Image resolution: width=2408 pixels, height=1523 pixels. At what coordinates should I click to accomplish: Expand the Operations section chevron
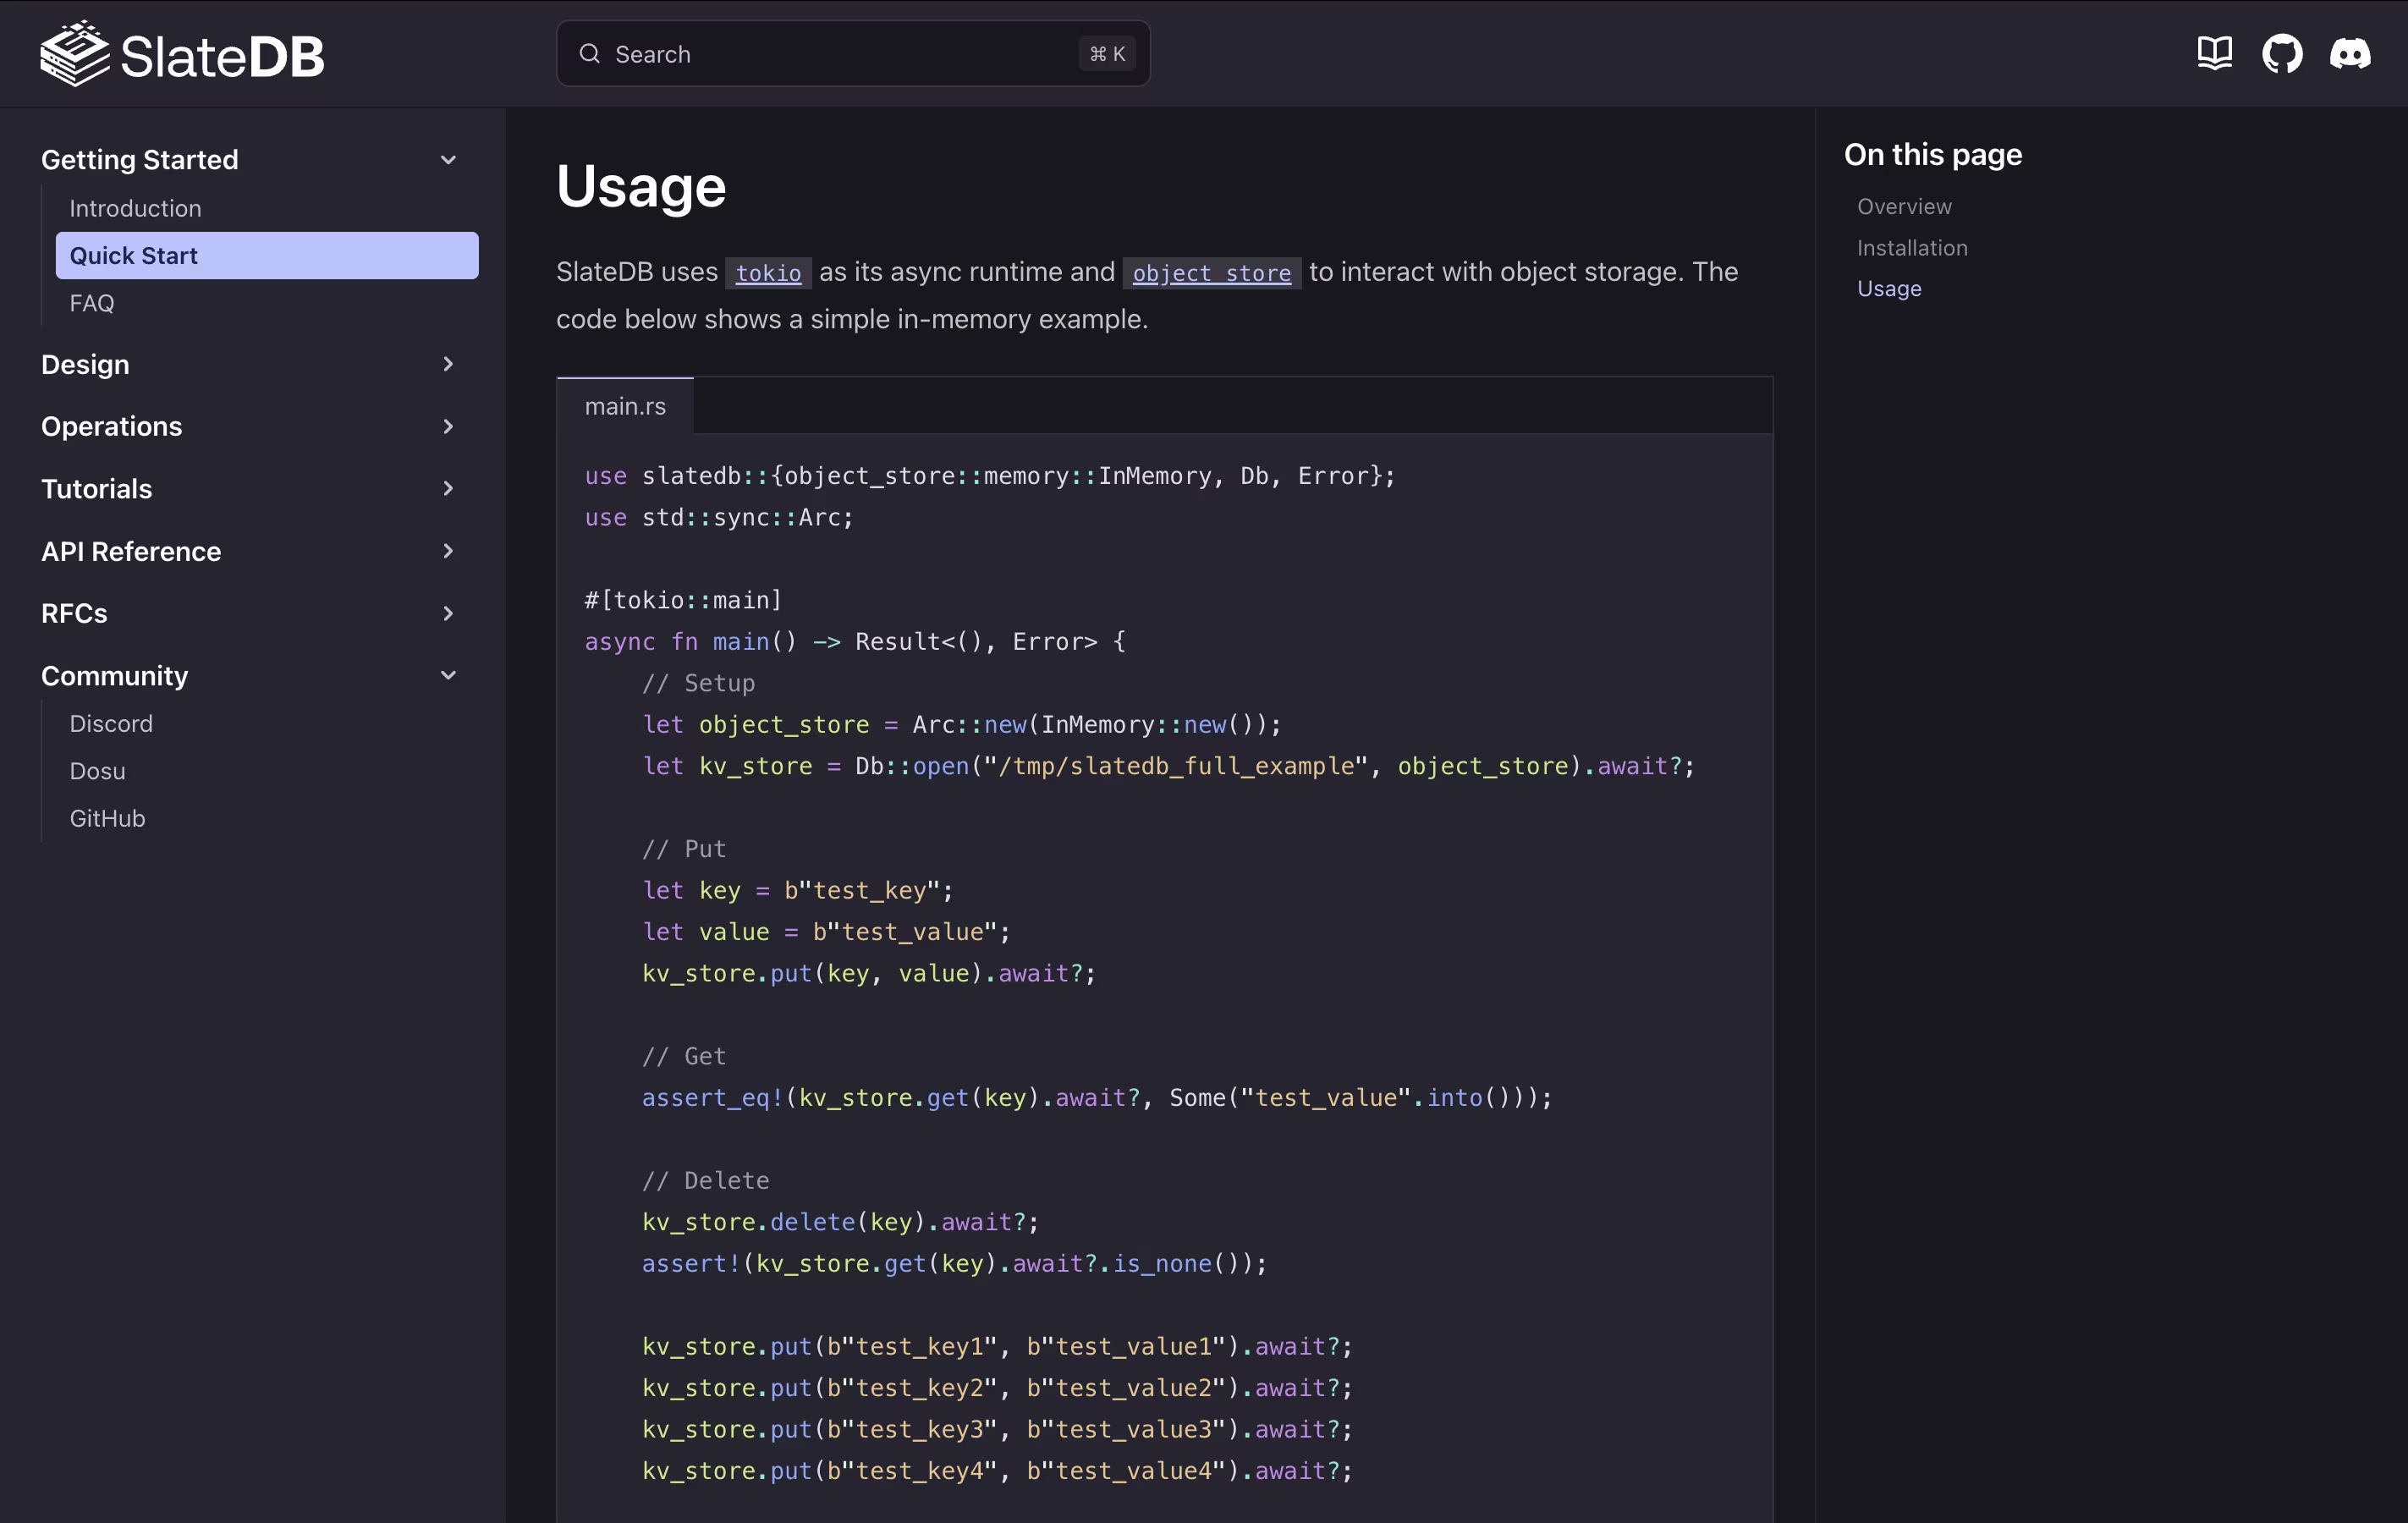click(448, 427)
